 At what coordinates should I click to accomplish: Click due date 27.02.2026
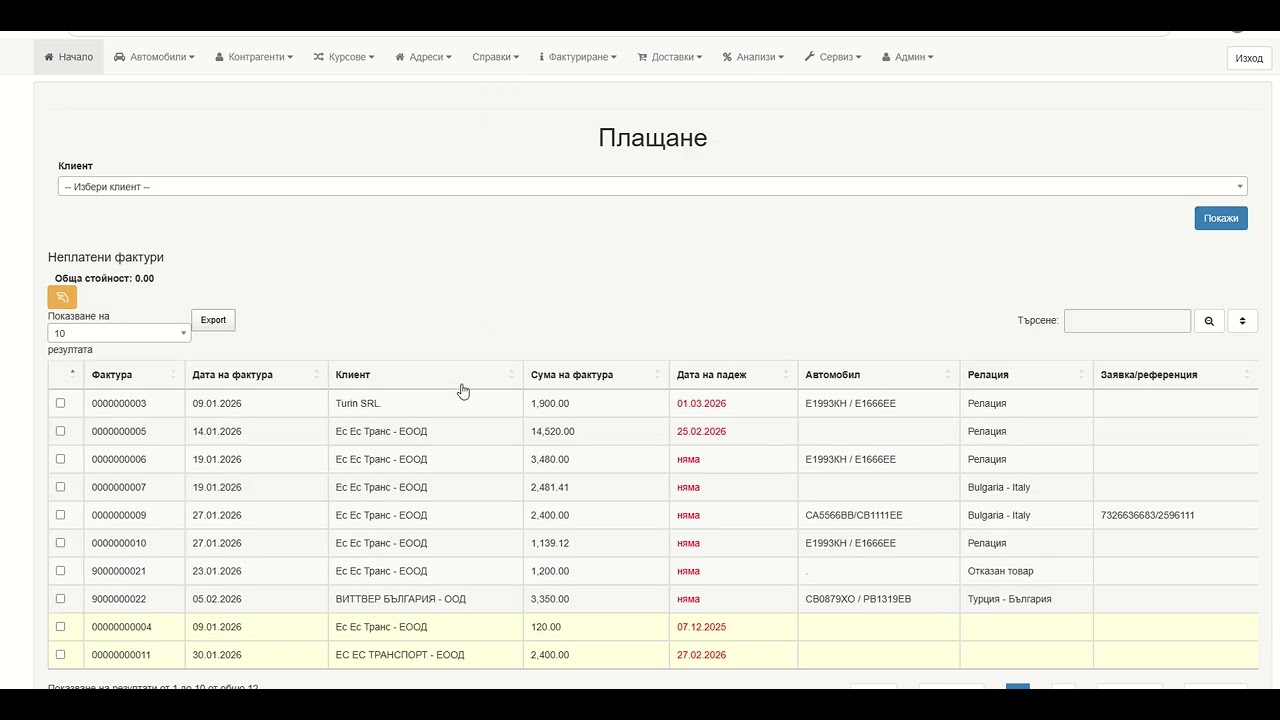coord(701,655)
